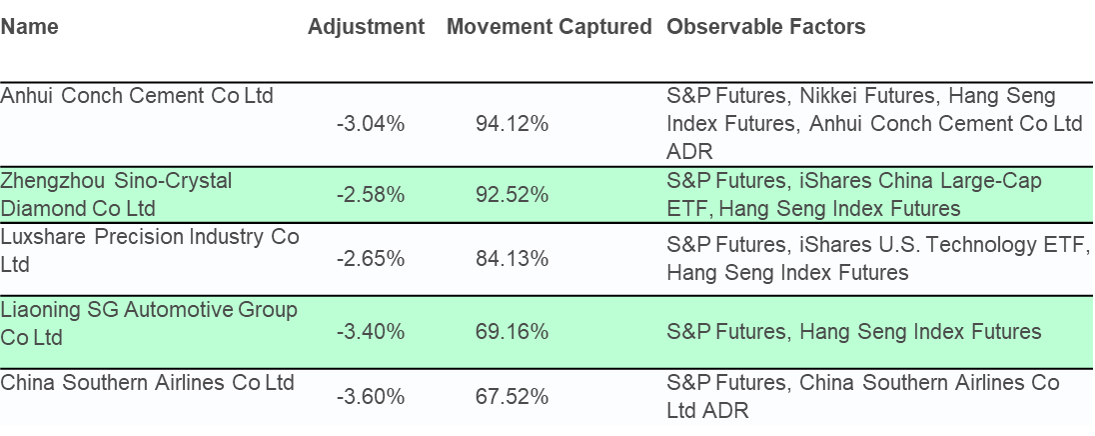Click the Liaoning SG Automotive Group name

[149, 323]
